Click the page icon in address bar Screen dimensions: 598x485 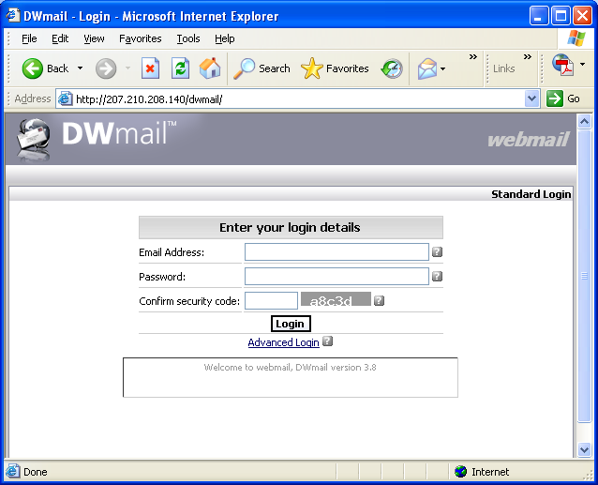pos(65,99)
